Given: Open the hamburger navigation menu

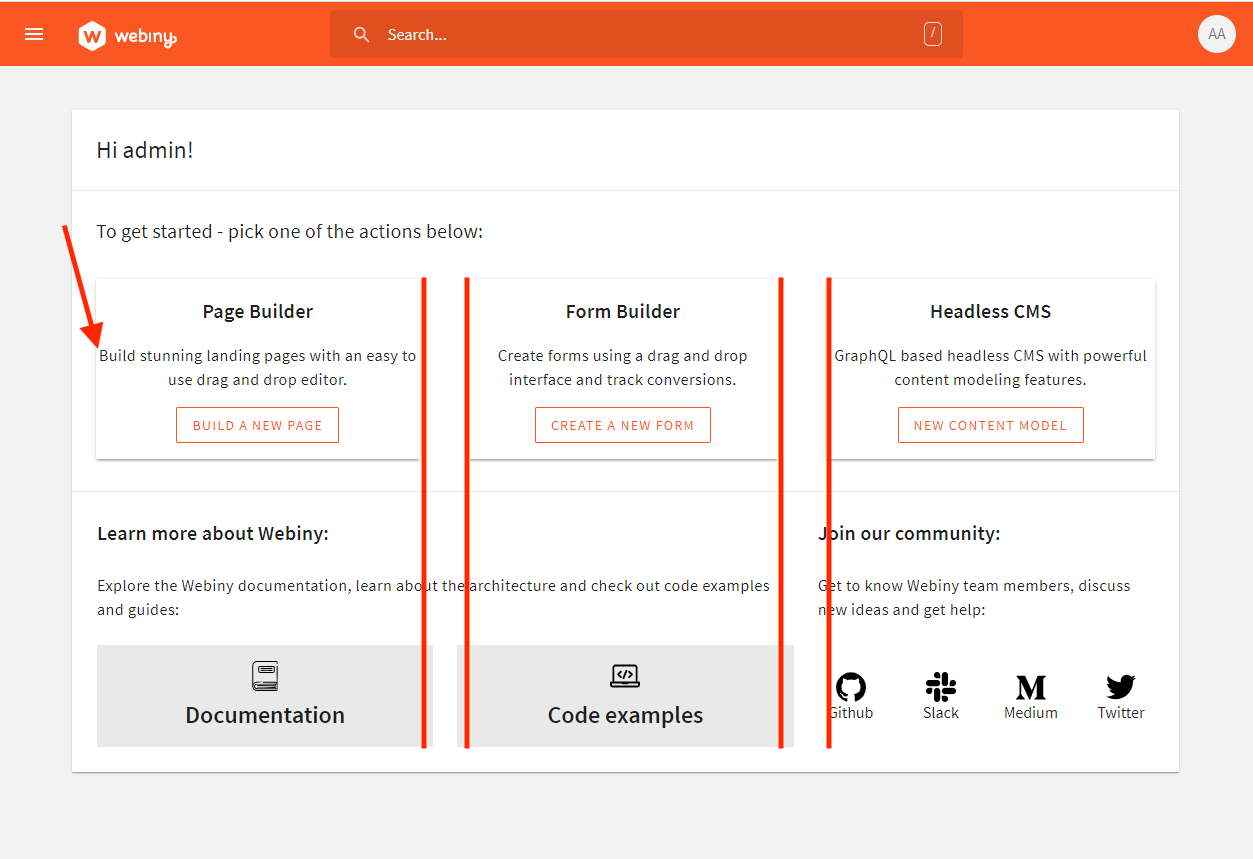Looking at the screenshot, I should [x=34, y=34].
